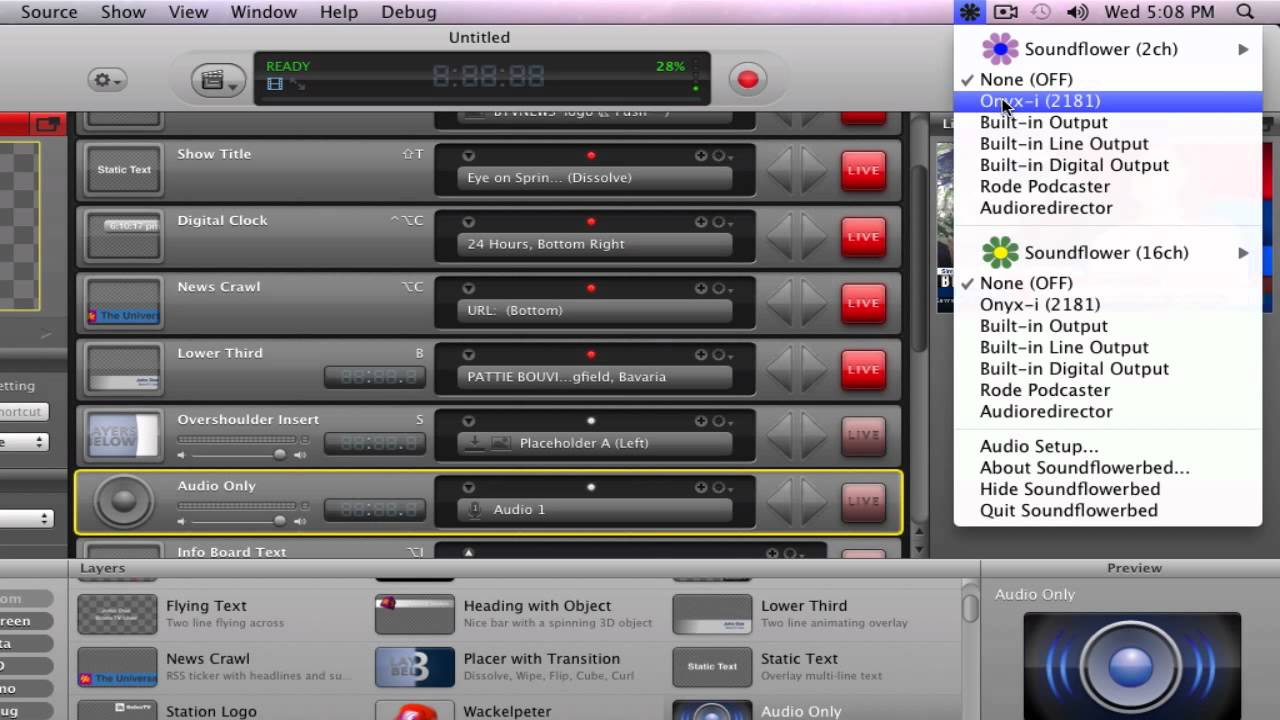1280x720 pixels.
Task: Click the image icon beside Placeholder A (Left)
Action: (x=501, y=443)
